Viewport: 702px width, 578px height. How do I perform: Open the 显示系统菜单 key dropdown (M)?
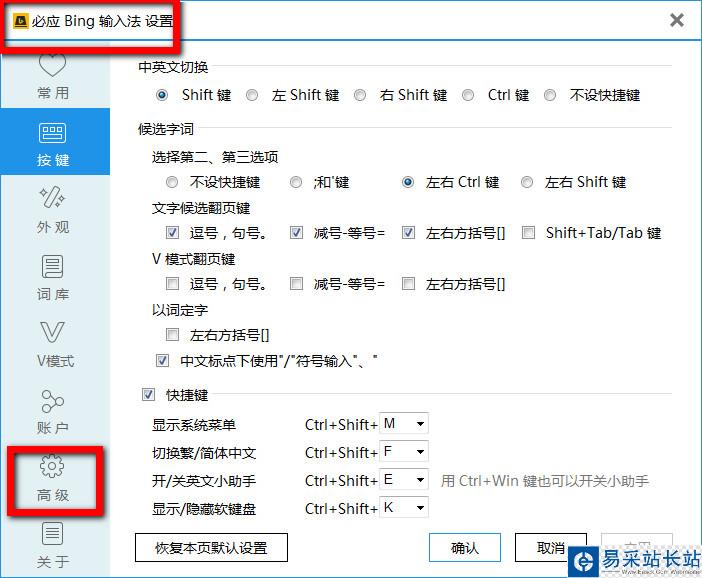pyautogui.click(x=404, y=424)
